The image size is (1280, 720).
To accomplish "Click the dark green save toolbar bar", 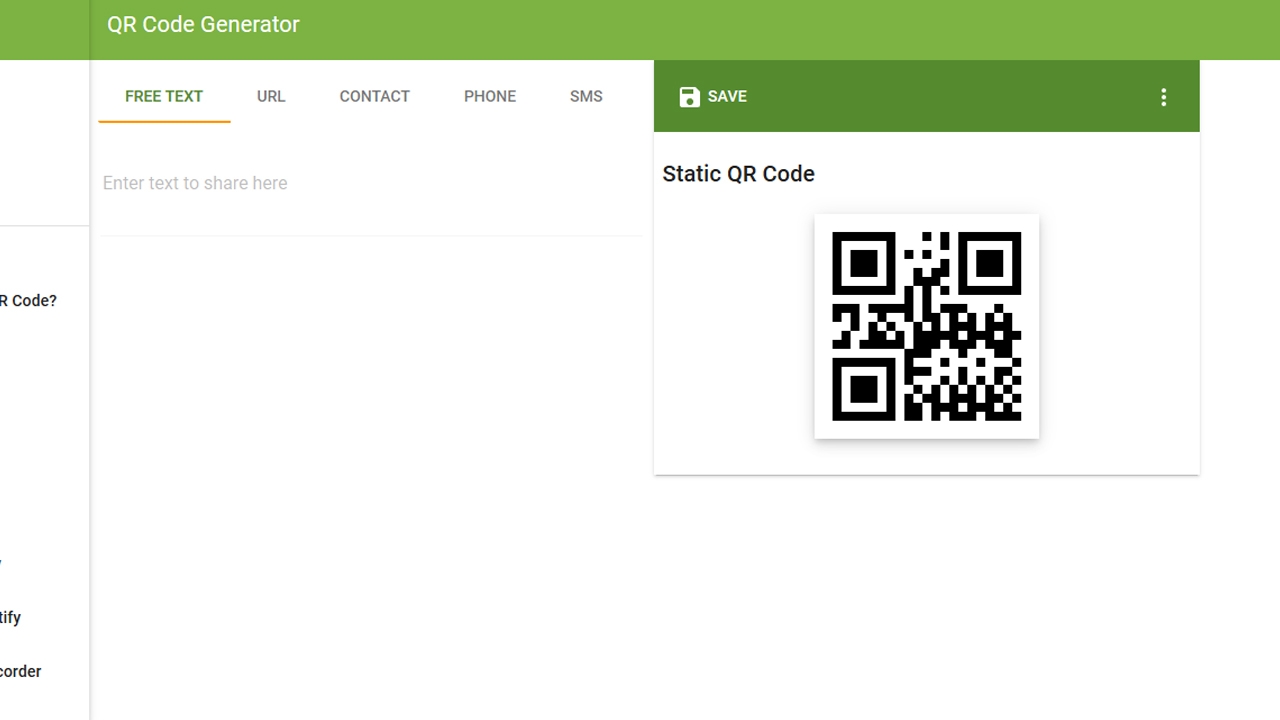I will point(927,96).
